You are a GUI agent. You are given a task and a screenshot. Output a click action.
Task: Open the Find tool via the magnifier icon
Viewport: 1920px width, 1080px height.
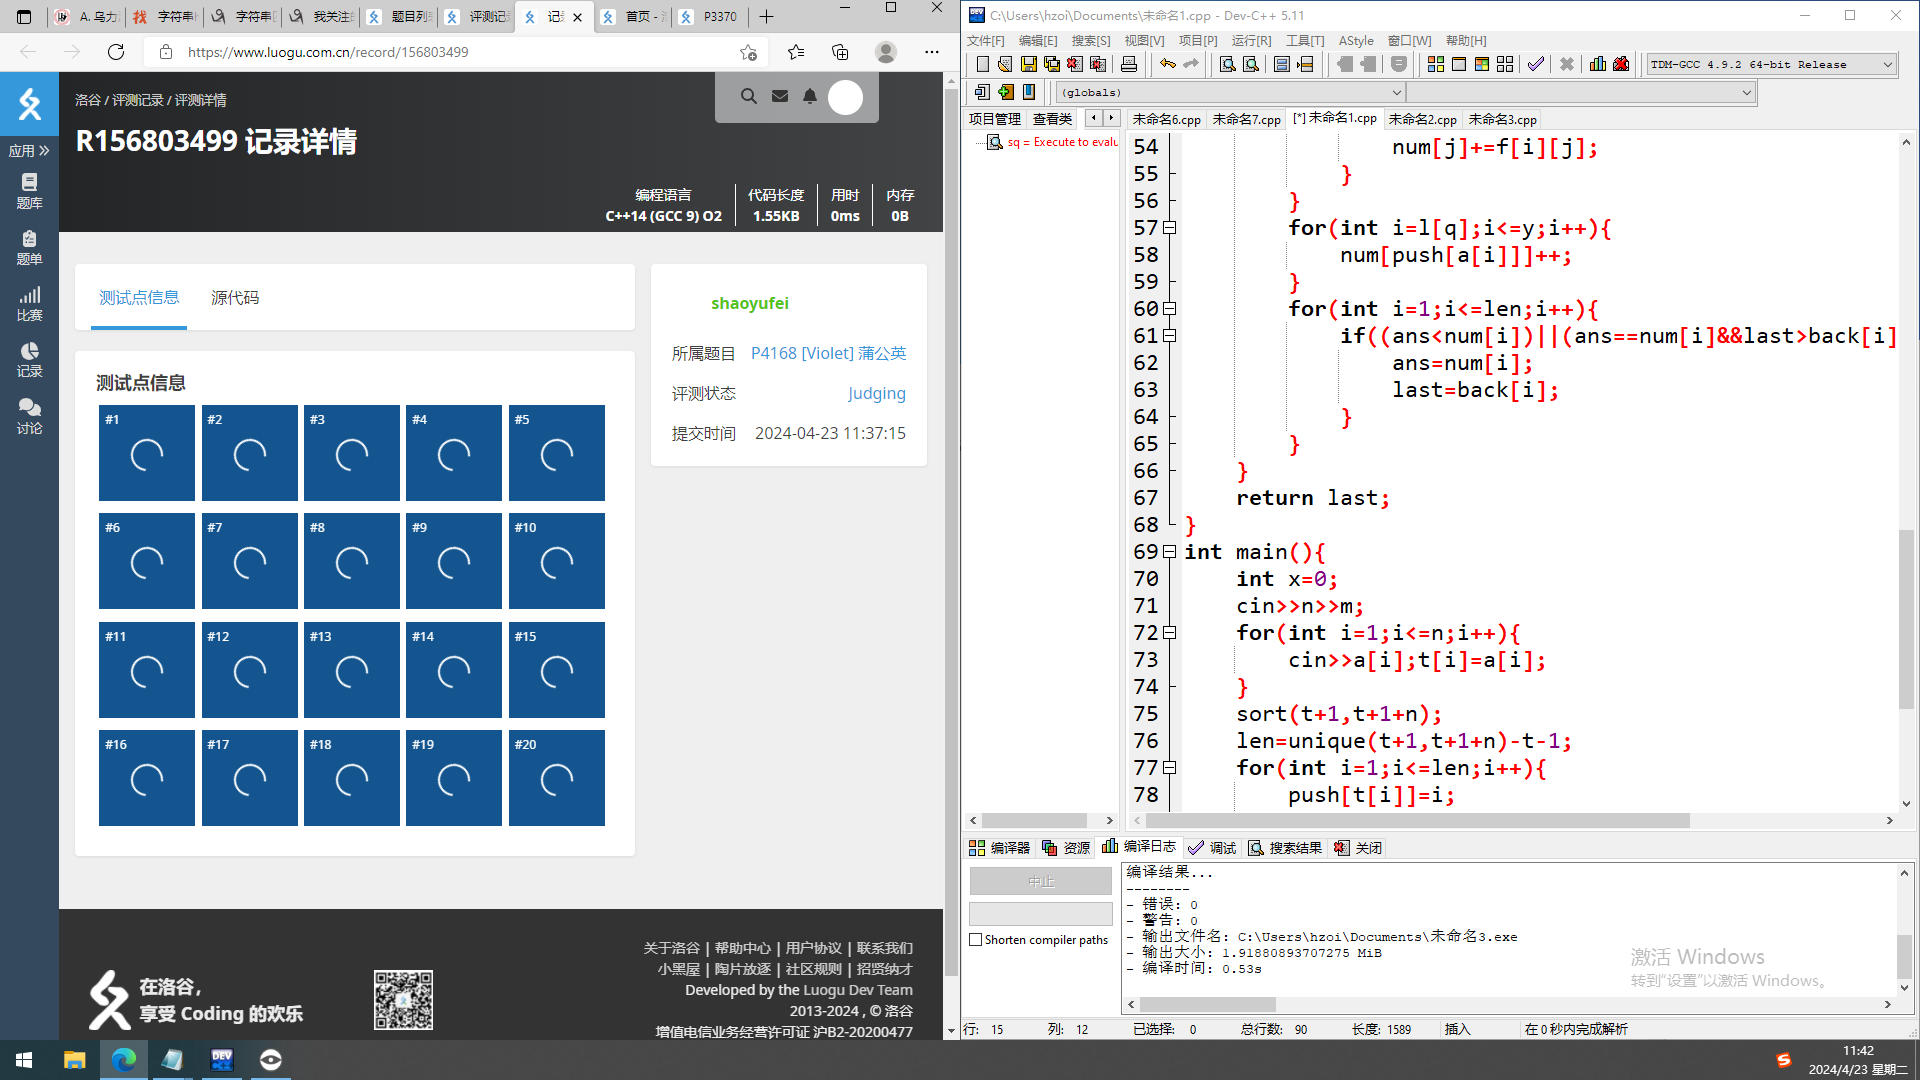point(1228,65)
